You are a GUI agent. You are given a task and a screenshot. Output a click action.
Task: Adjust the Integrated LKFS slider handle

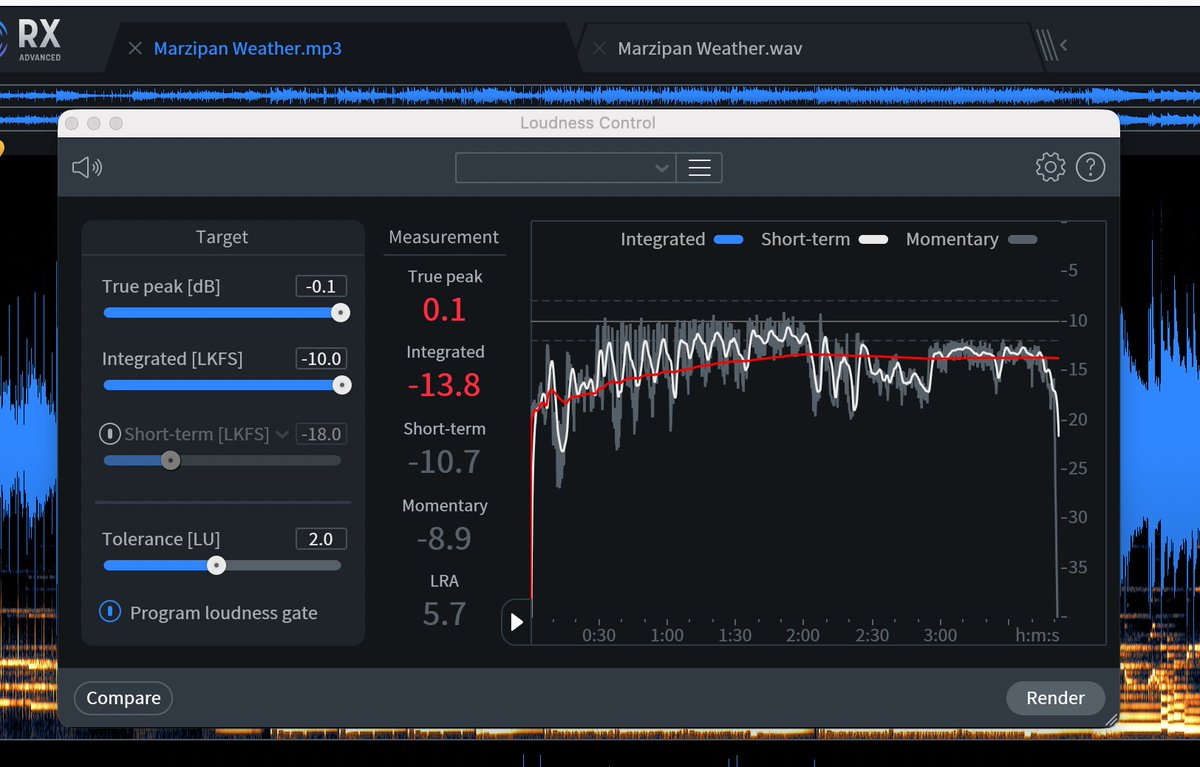[341, 385]
